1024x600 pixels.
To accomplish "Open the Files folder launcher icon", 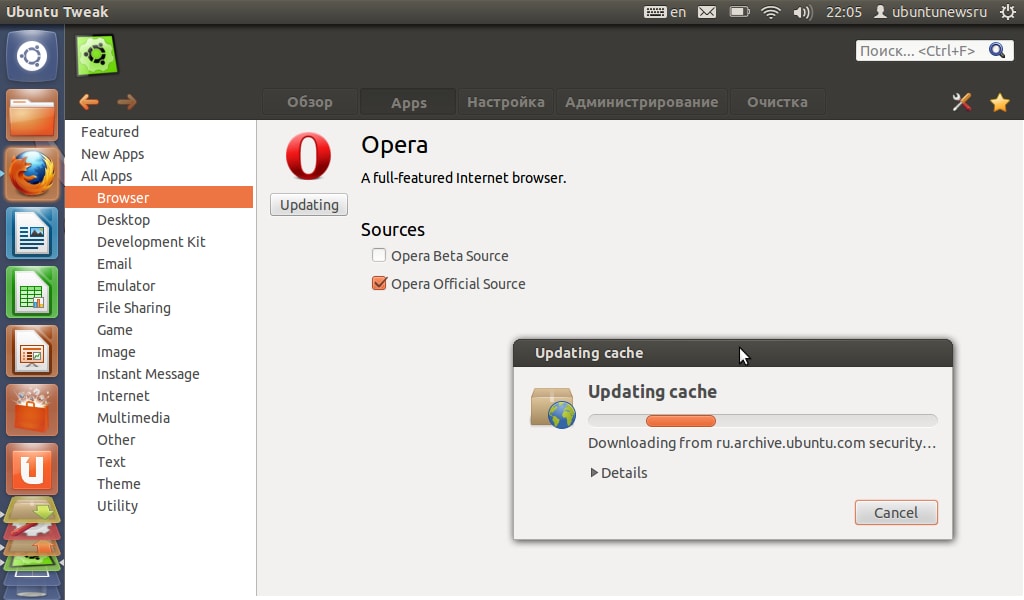I will (31, 115).
